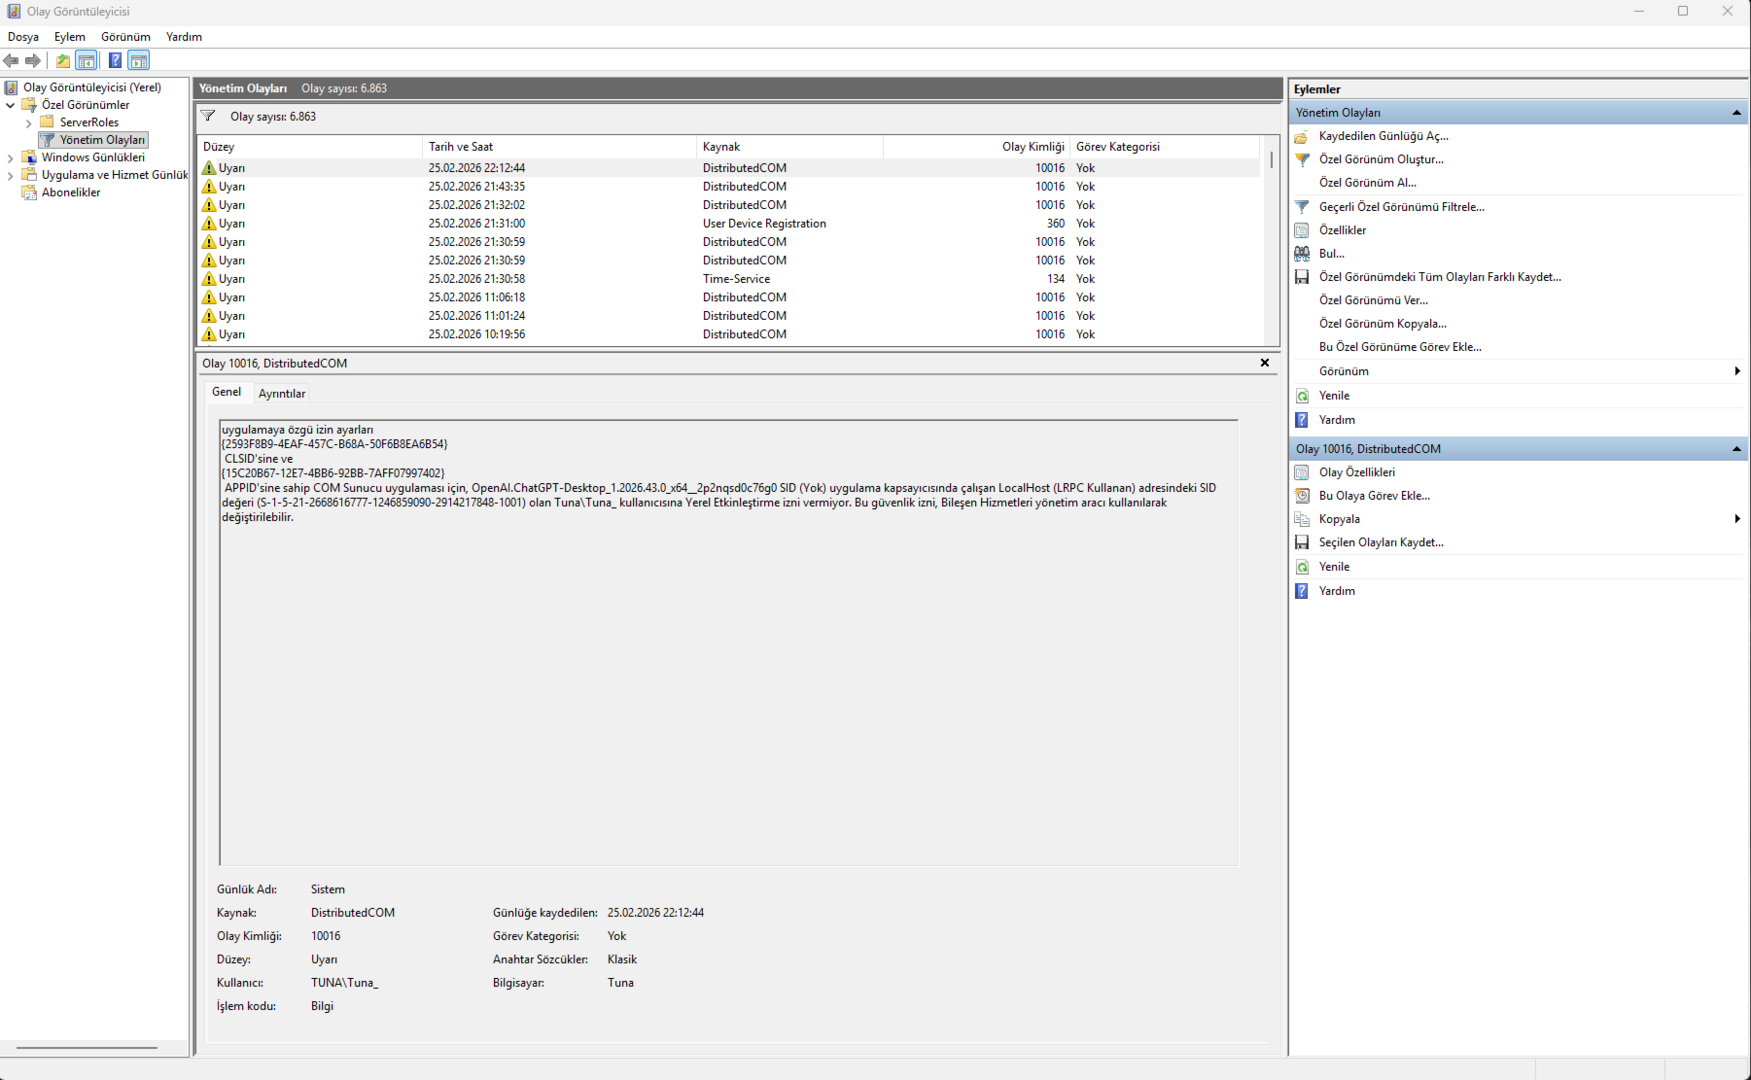Select the DistributedCOM event at 10:19:56

pyautogui.click(x=729, y=335)
